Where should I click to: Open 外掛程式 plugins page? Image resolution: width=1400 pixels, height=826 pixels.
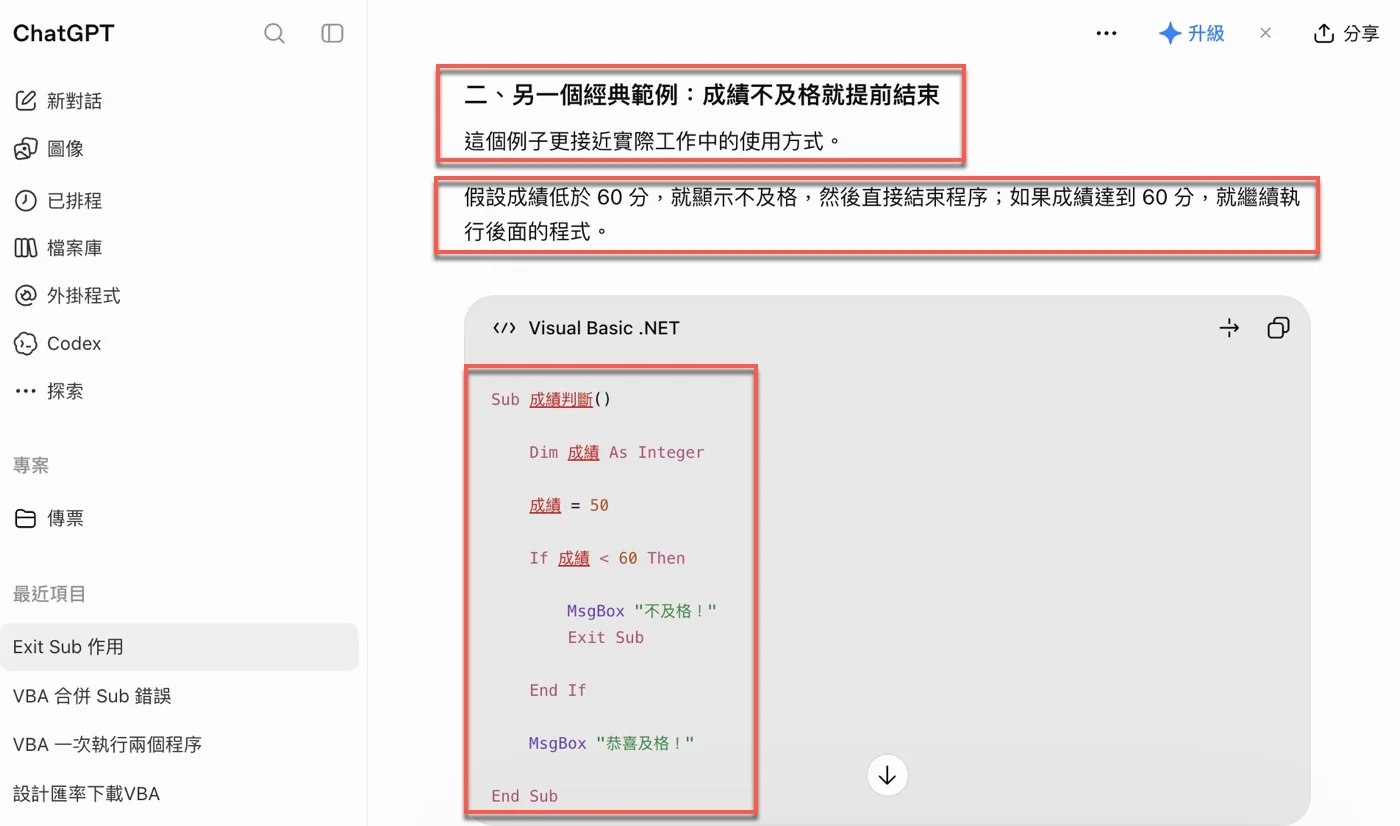(67, 296)
